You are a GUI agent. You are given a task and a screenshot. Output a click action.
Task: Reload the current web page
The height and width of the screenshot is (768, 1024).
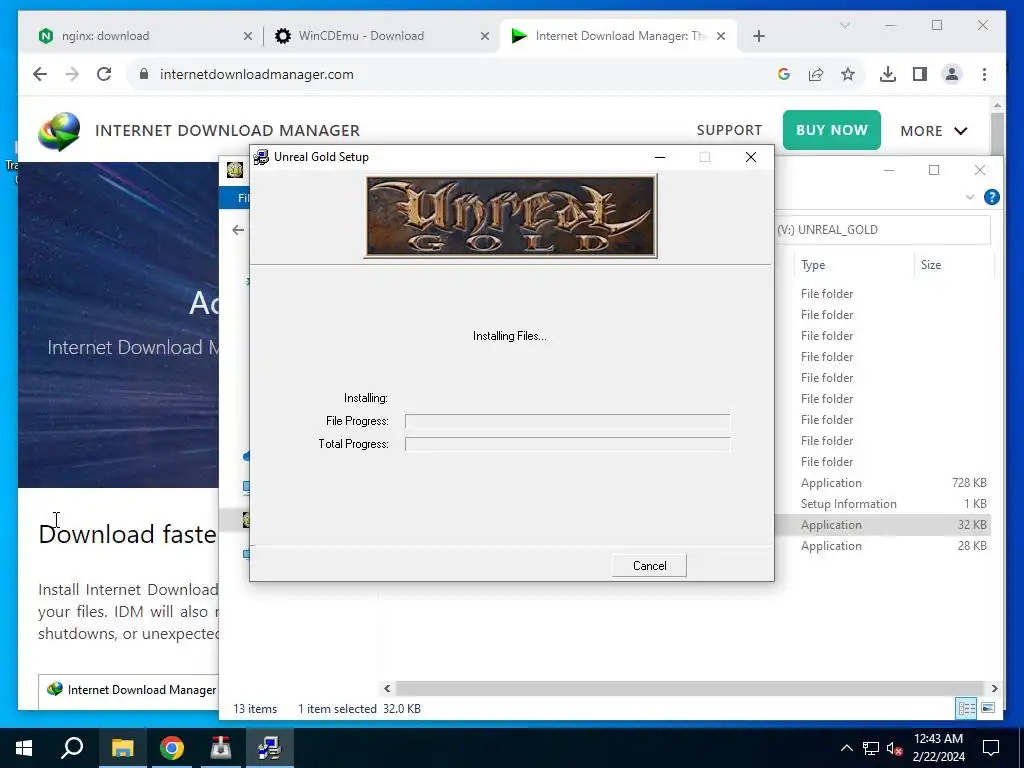[x=104, y=74]
